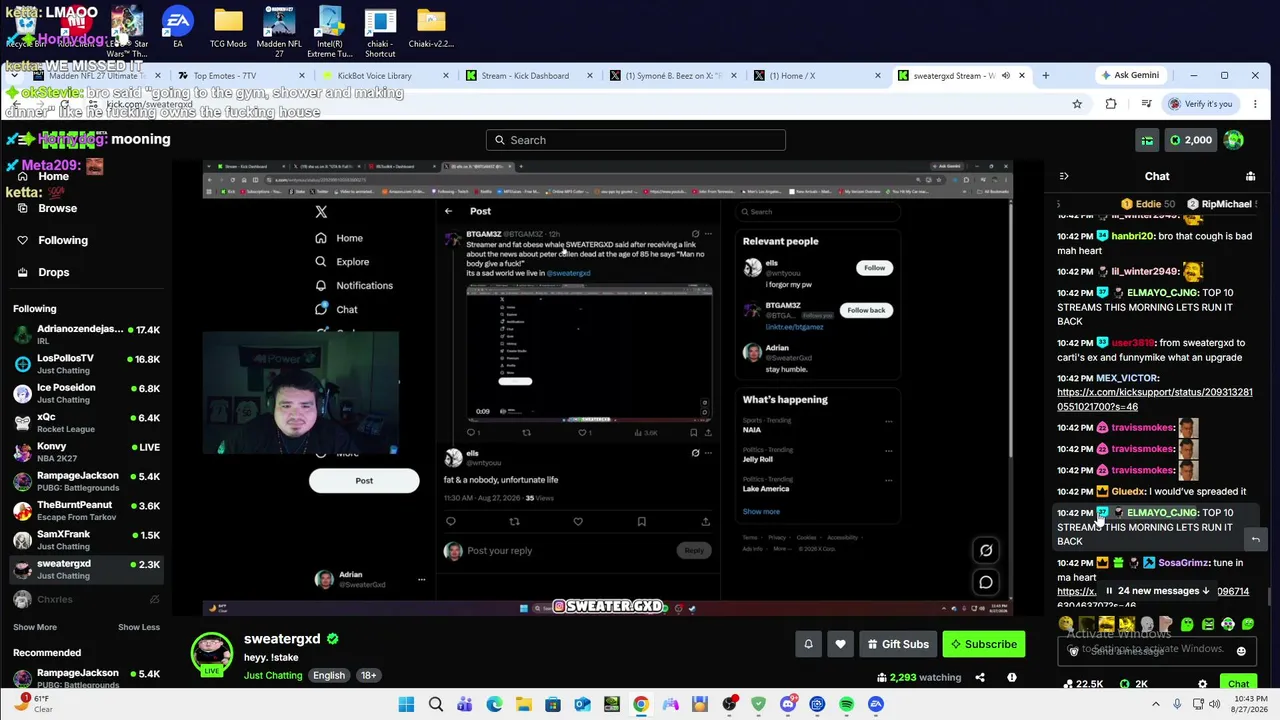This screenshot has width=1280, height=720.
Task: Open TheBurntPeanut channel in Following list
Action: point(85,511)
